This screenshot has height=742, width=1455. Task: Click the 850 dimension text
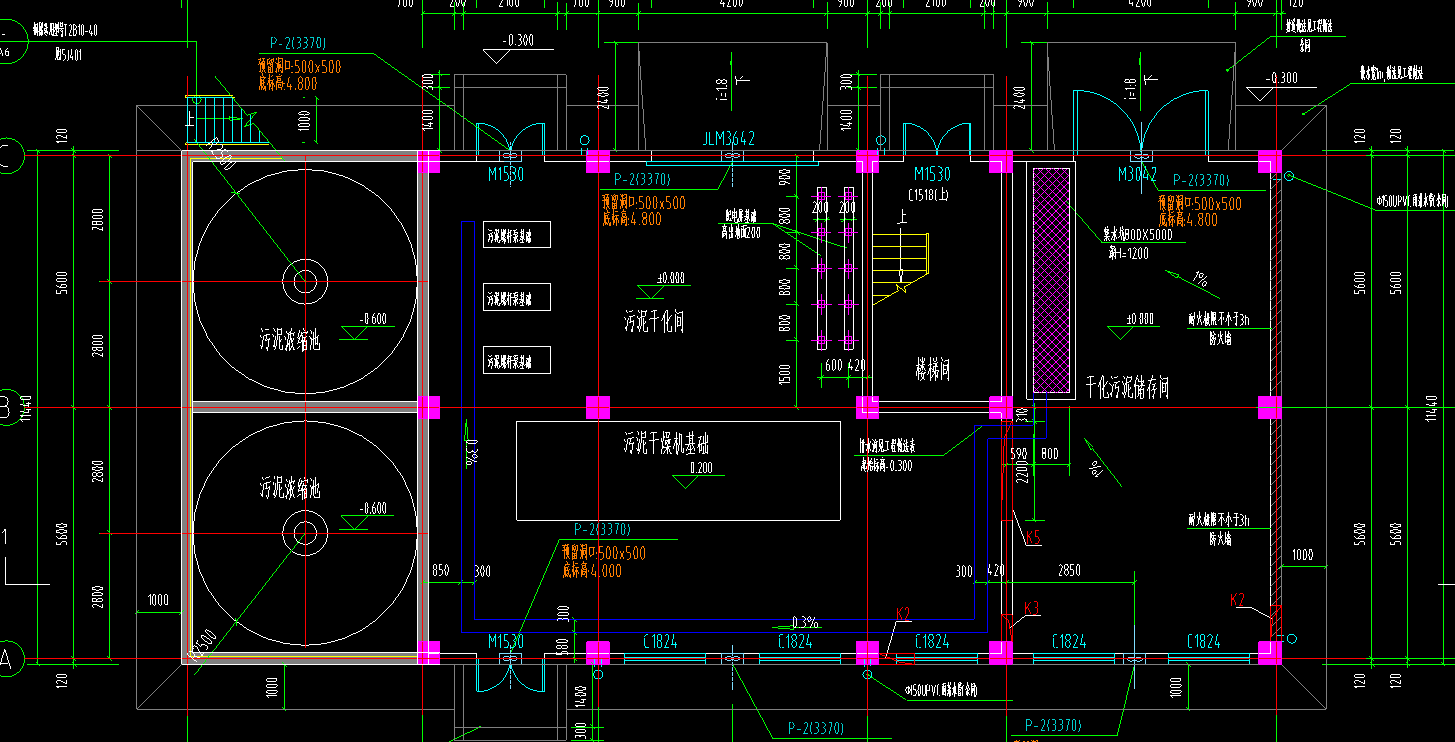(x=440, y=571)
